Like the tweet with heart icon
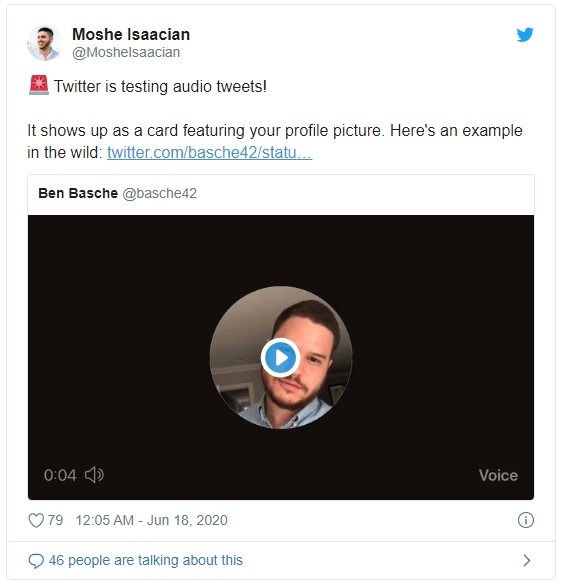562x588 pixels. (x=36, y=520)
